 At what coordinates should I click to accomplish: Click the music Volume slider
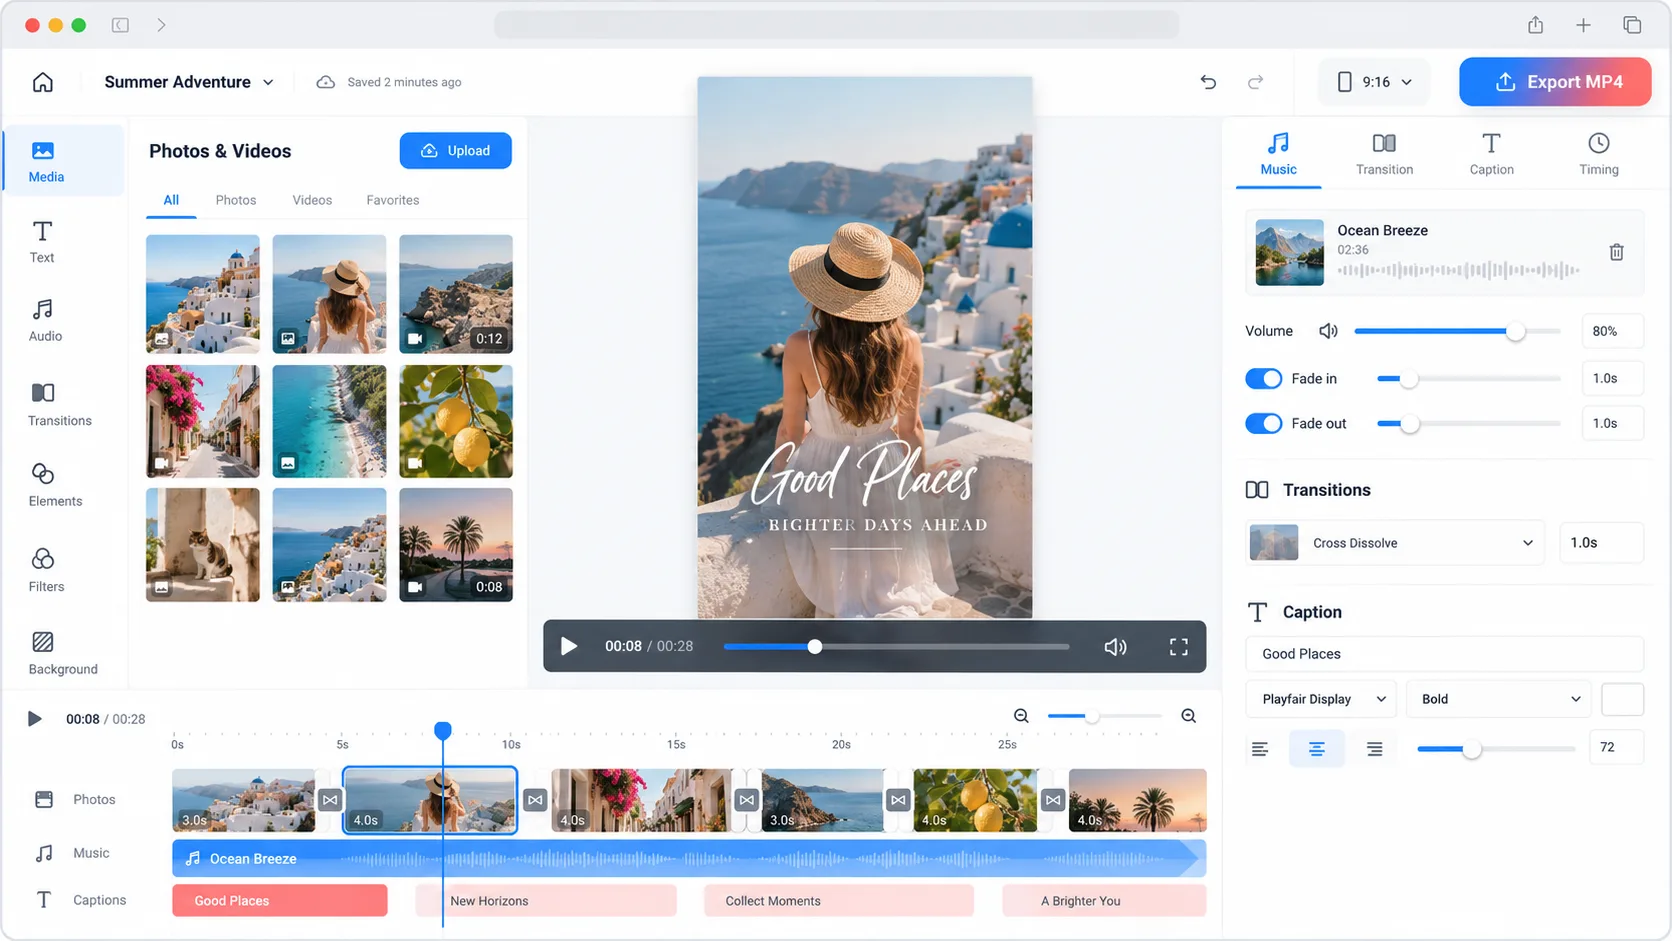[x=1457, y=331]
